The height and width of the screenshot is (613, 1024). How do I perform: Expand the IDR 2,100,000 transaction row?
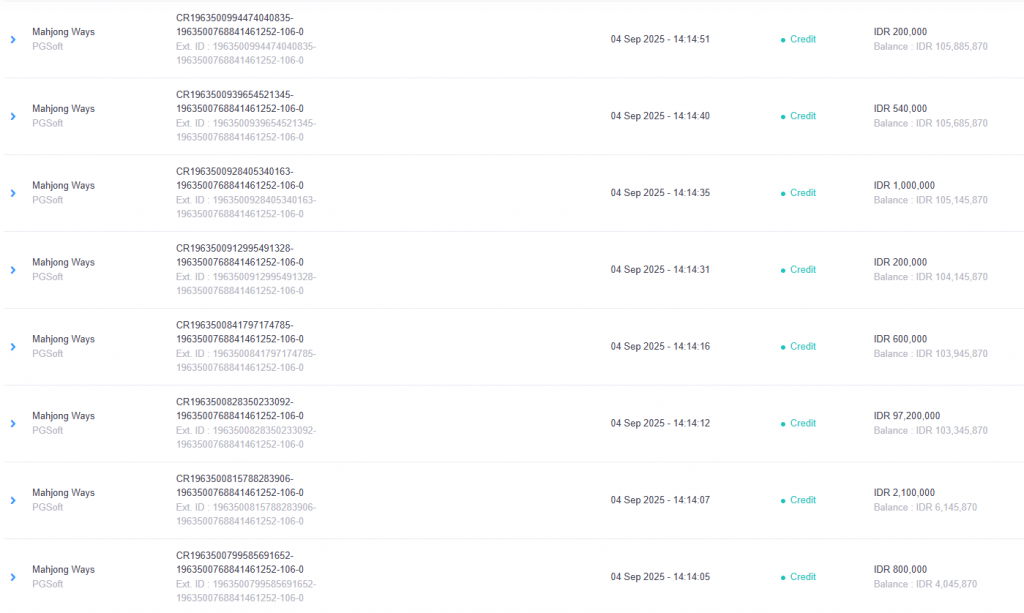click(x=13, y=500)
